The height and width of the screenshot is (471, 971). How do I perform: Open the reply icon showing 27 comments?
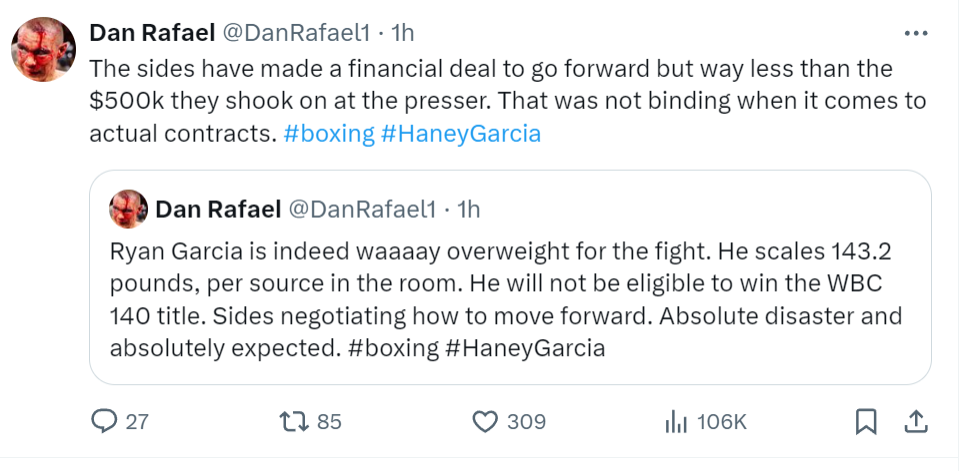click(x=104, y=421)
